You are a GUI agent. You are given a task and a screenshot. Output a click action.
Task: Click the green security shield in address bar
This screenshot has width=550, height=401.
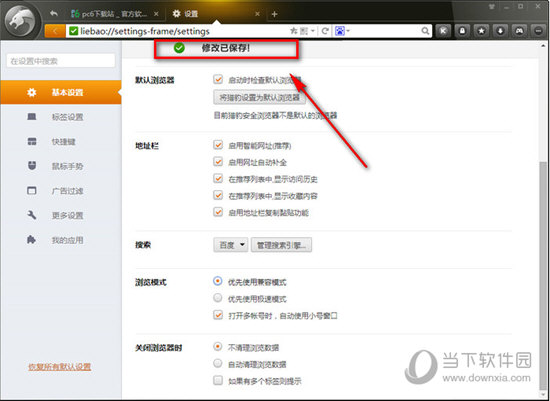coord(73,31)
